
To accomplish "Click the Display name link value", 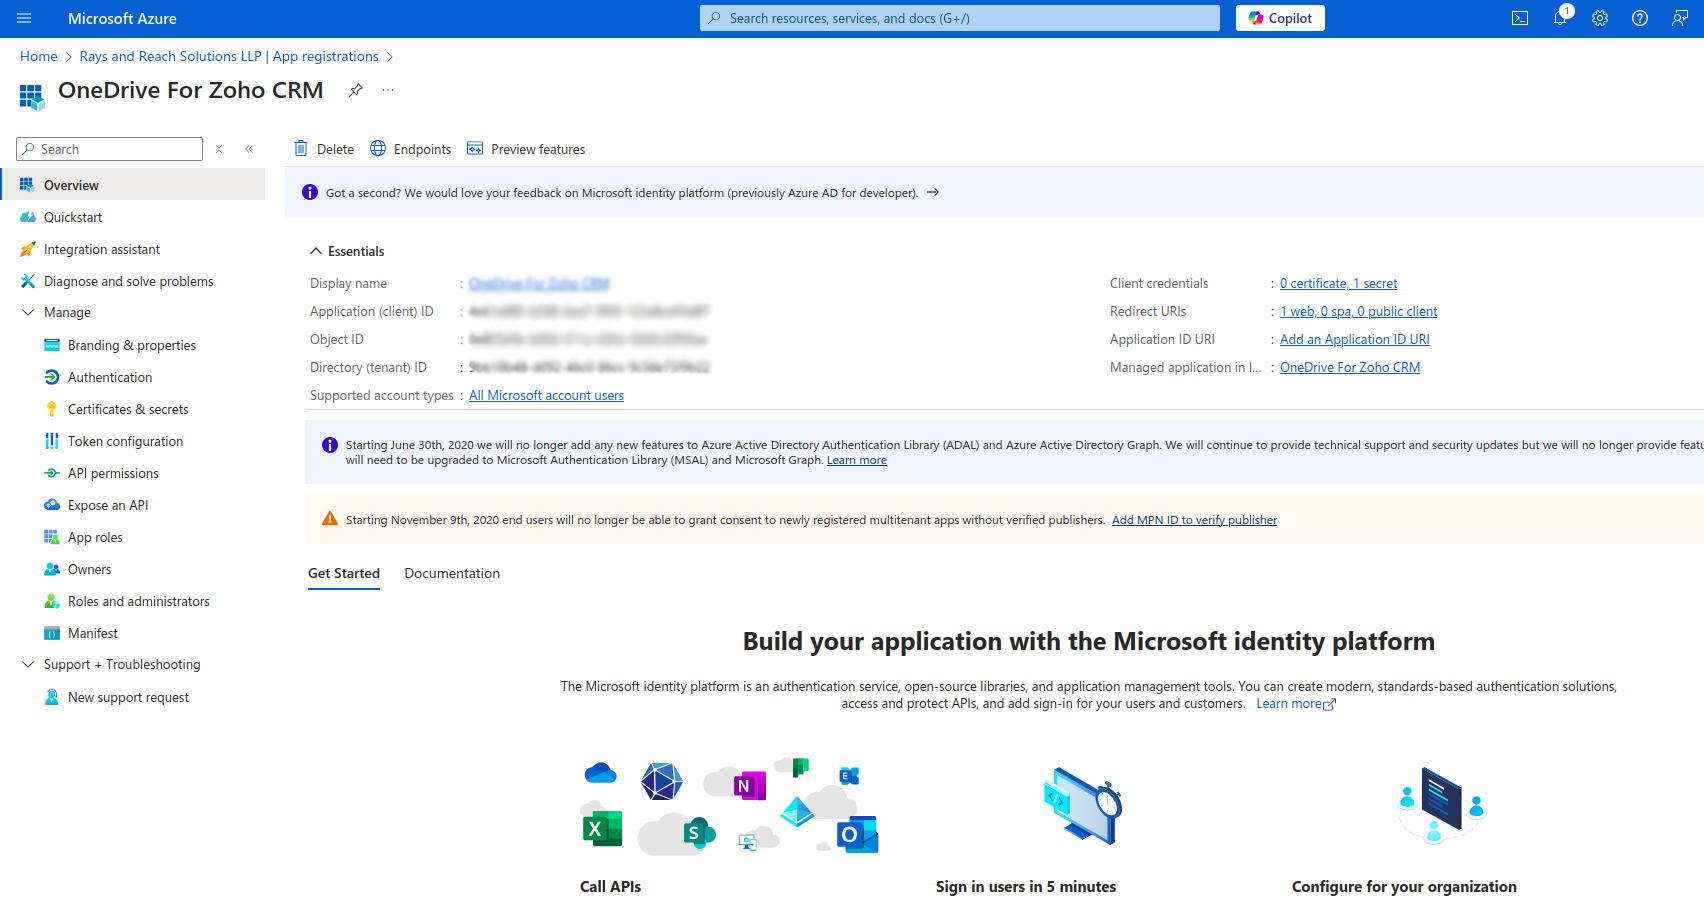I will click(539, 284).
